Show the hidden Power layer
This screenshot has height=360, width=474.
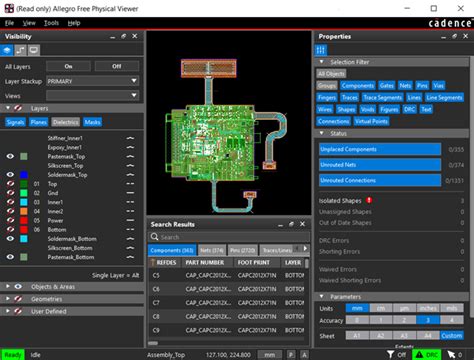point(10,220)
